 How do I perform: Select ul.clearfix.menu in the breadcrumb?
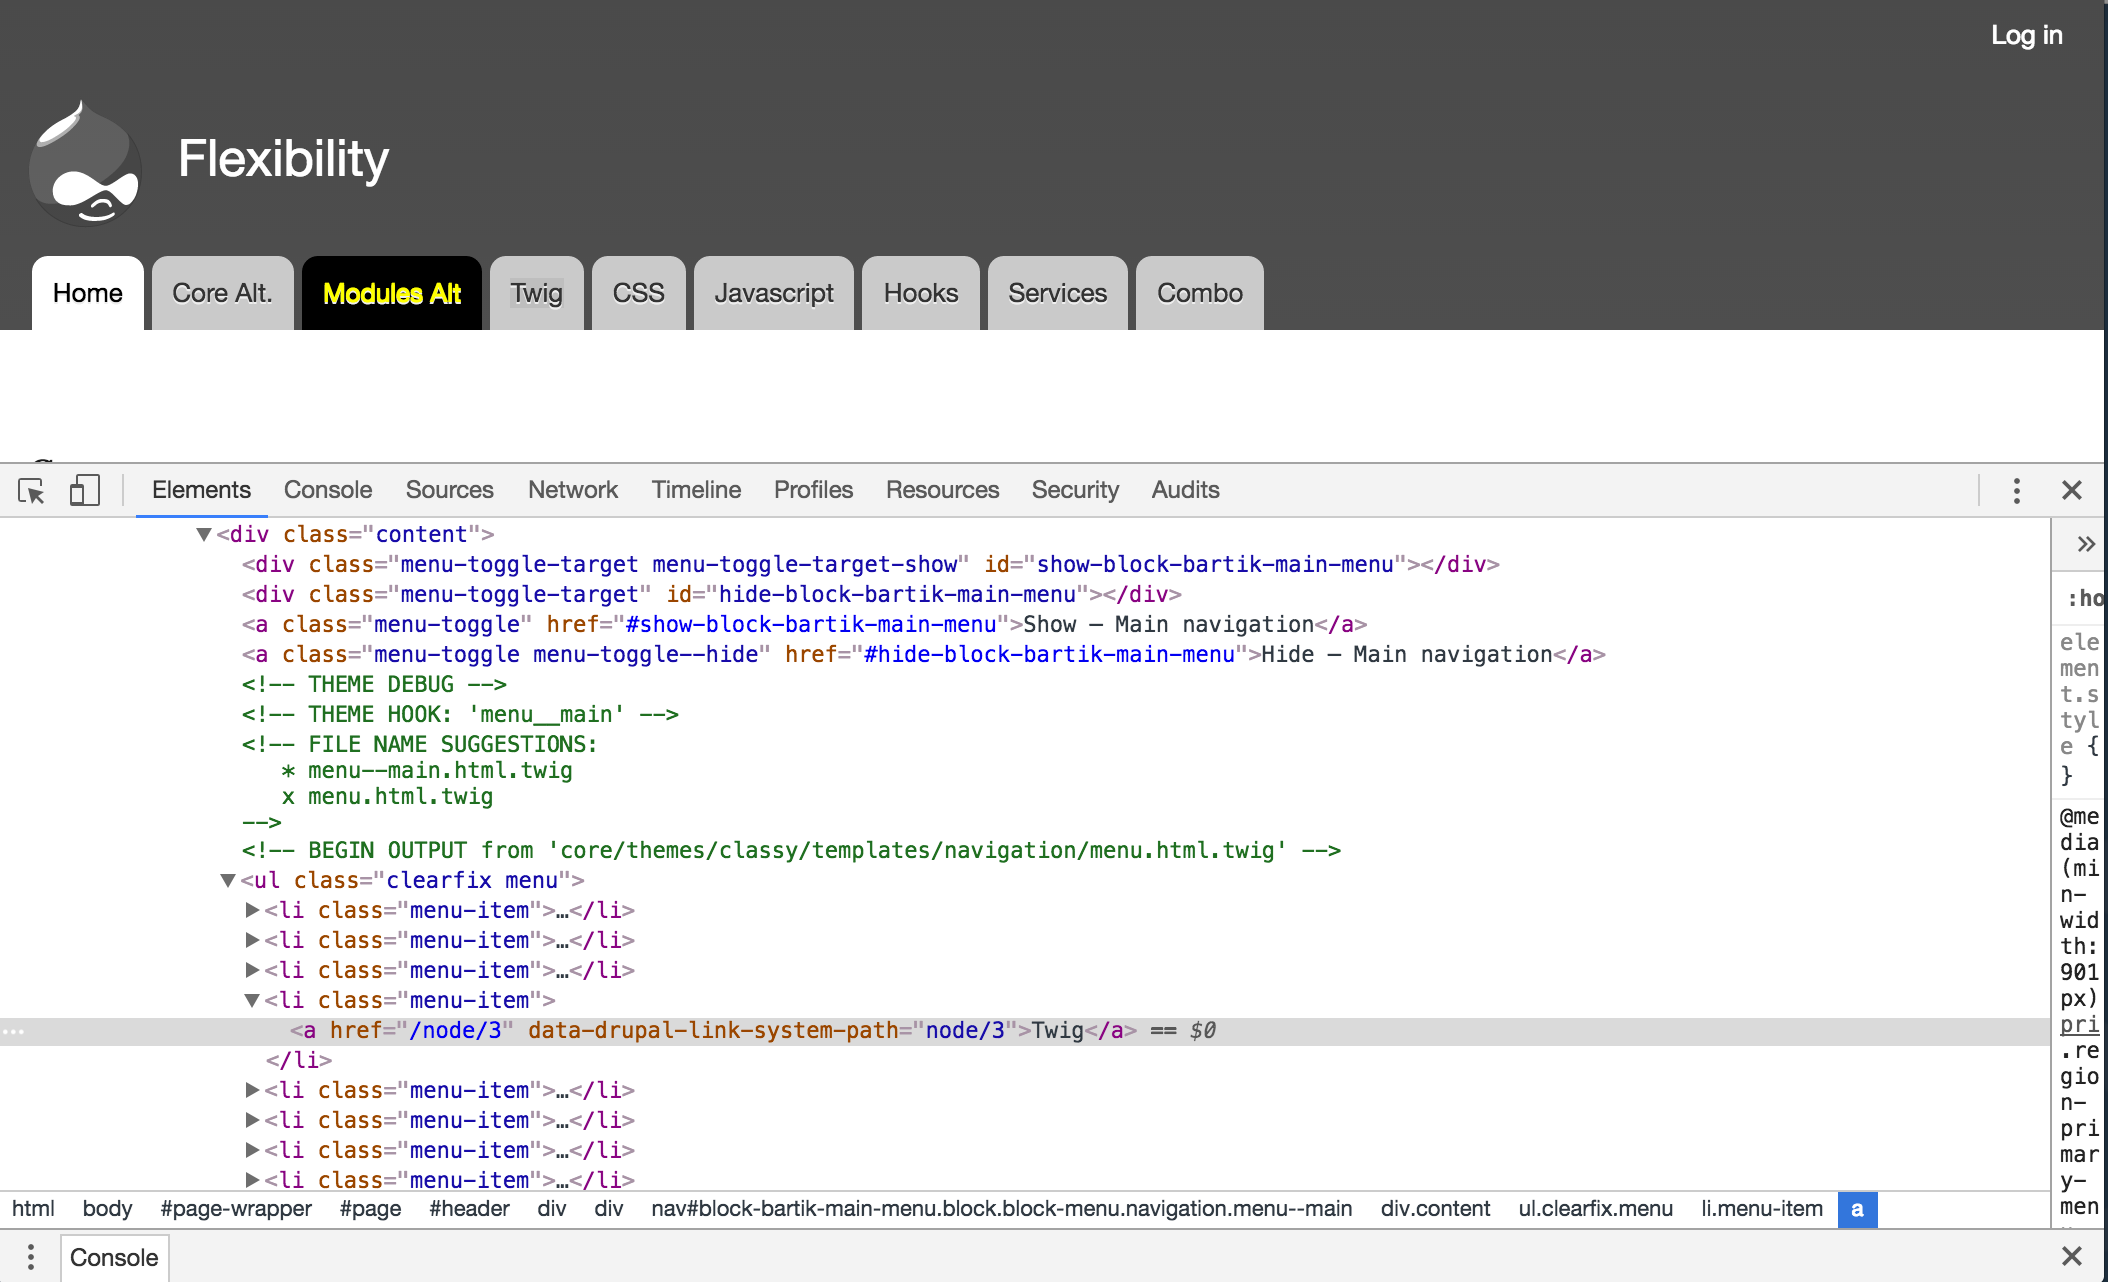[1595, 1209]
